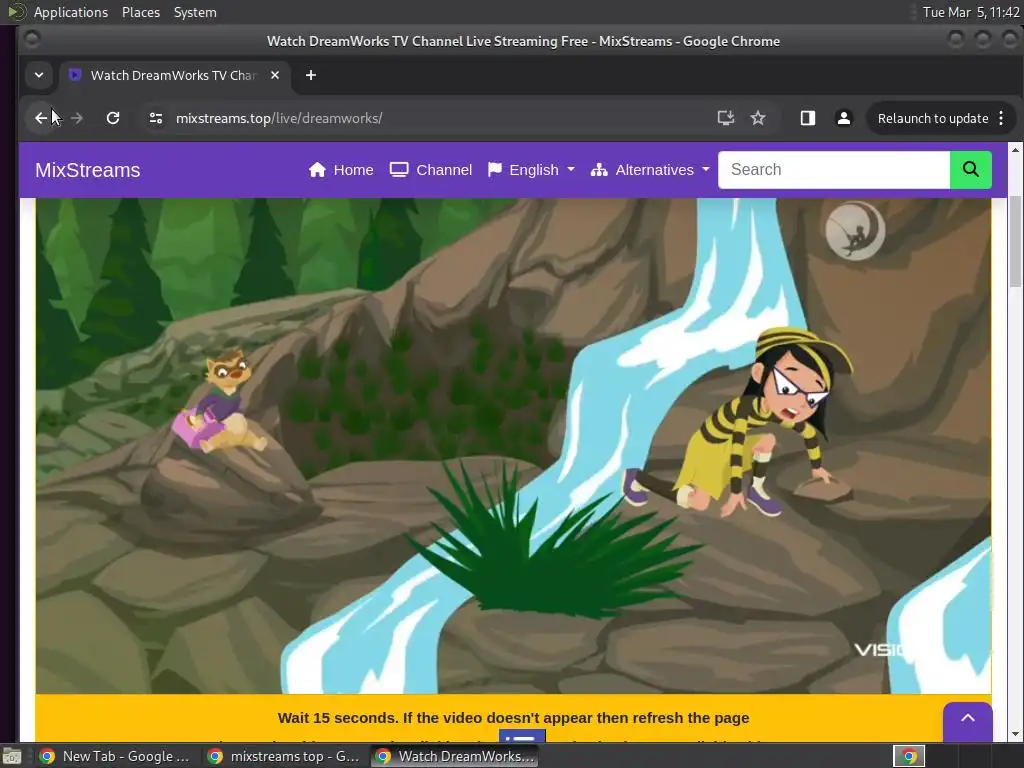Go back with the browser back arrow
This screenshot has width=1024, height=768.
(41, 118)
